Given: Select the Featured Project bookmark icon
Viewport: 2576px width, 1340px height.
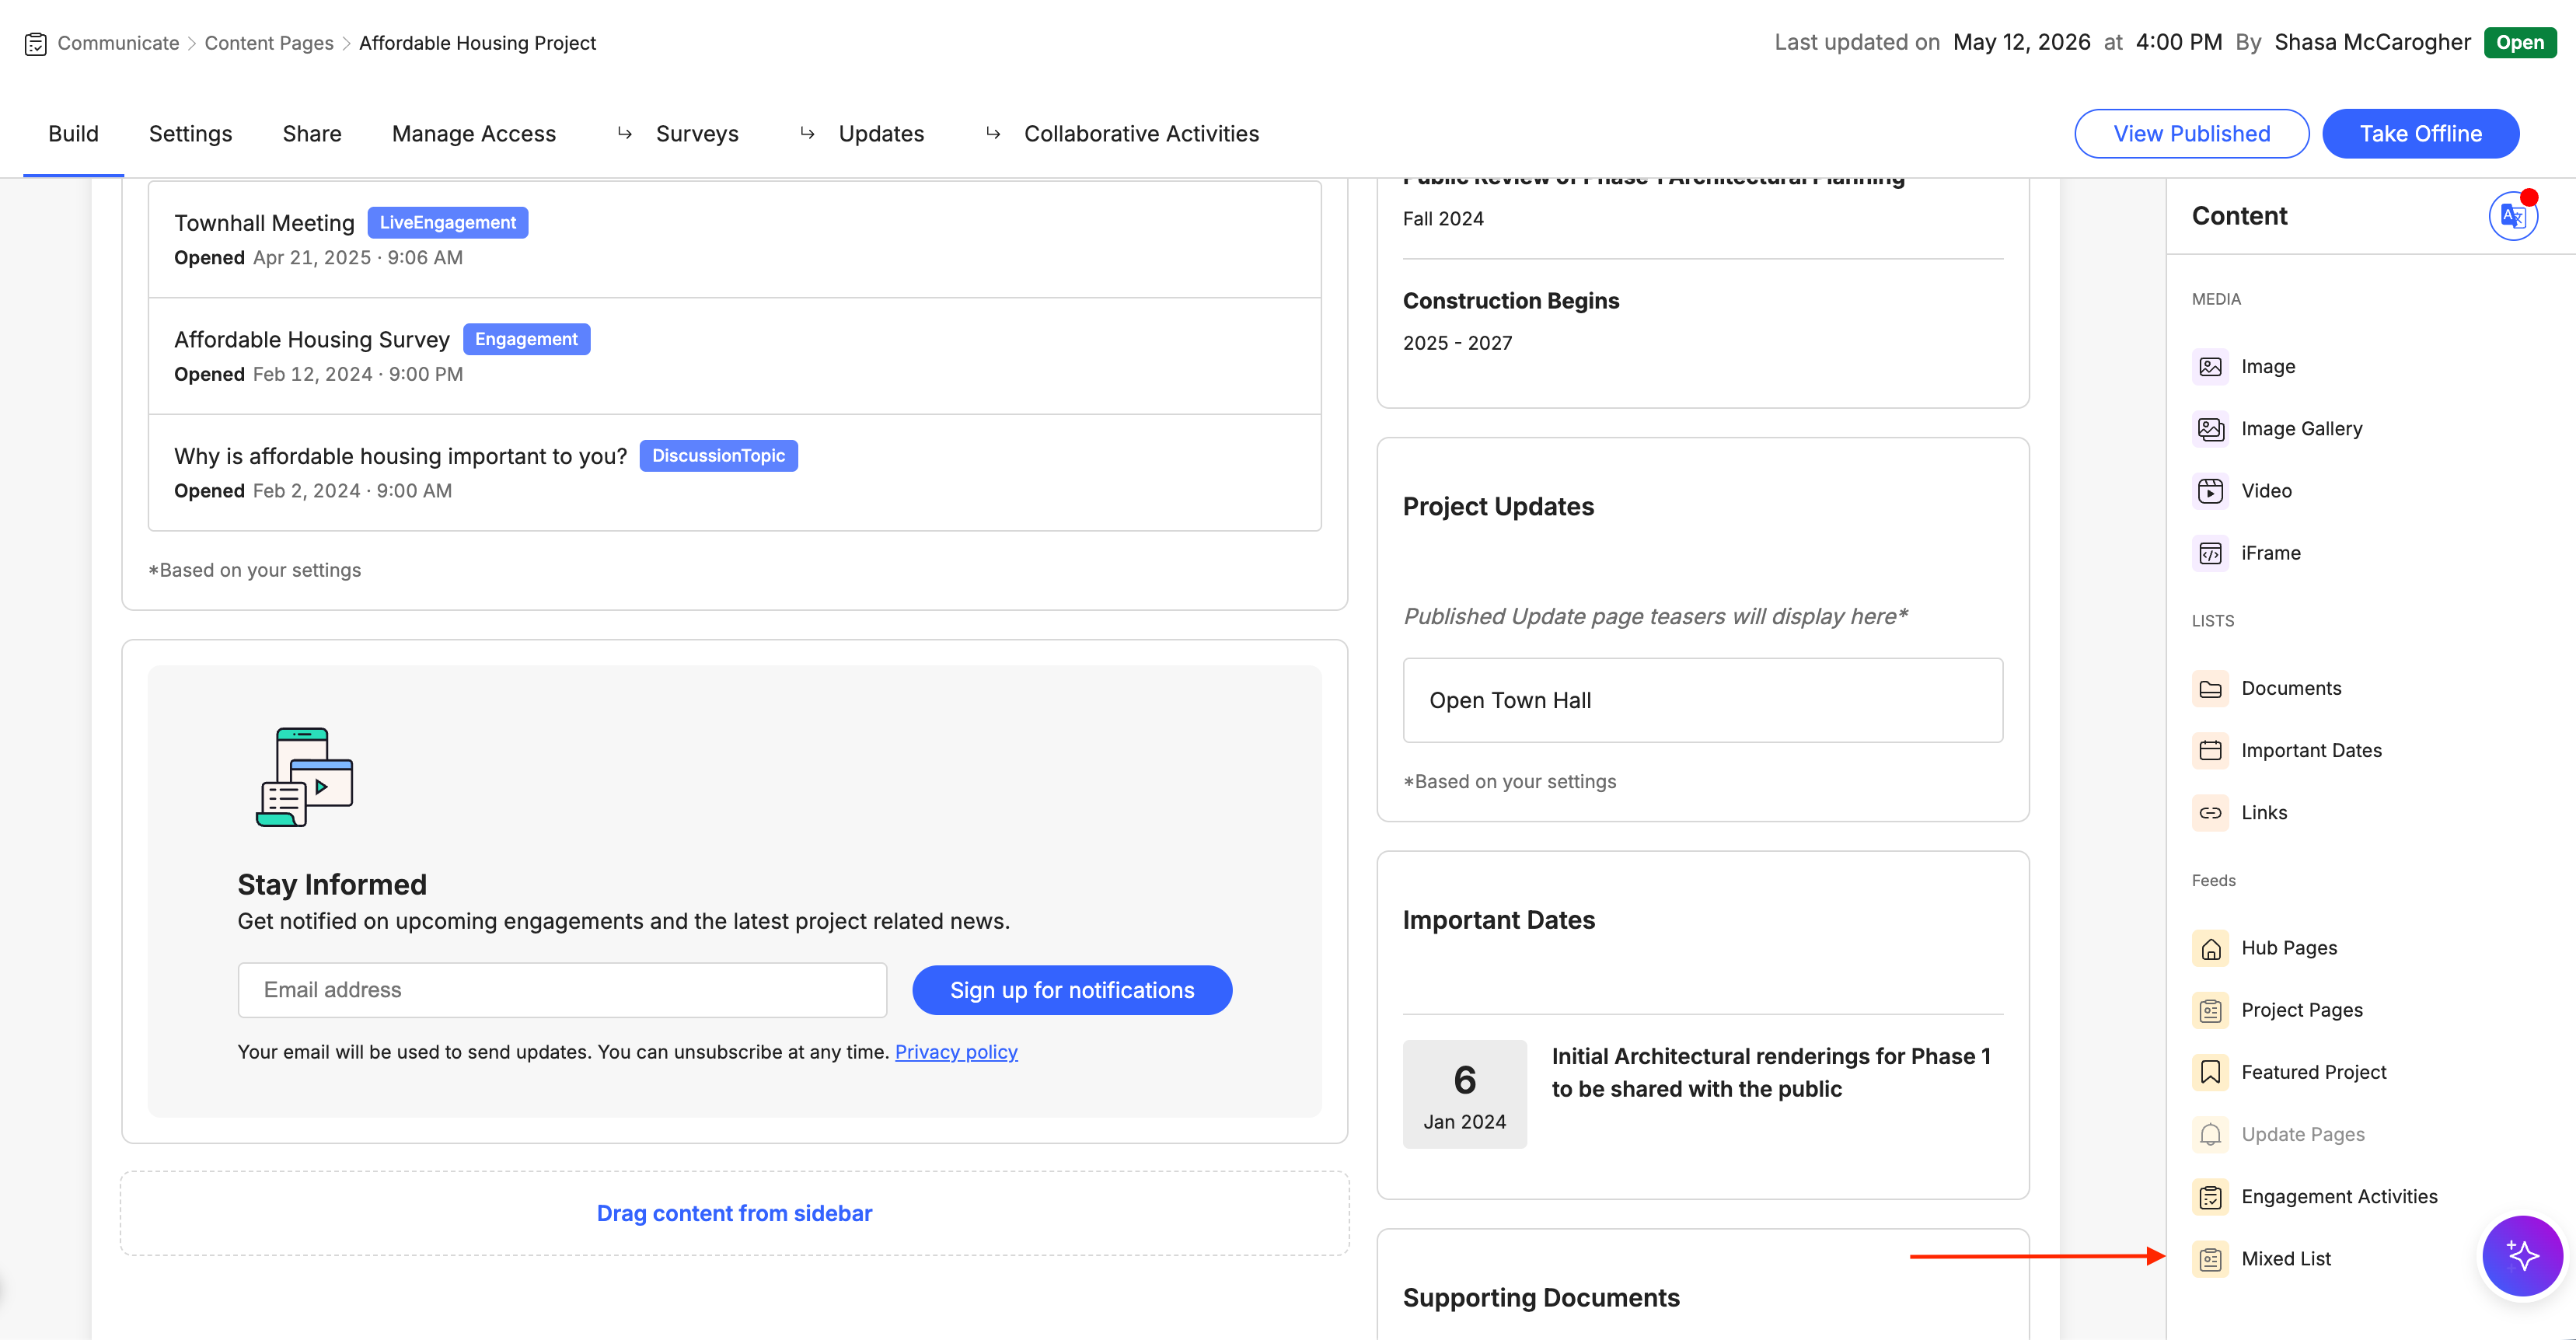Looking at the screenshot, I should pos(2210,1072).
